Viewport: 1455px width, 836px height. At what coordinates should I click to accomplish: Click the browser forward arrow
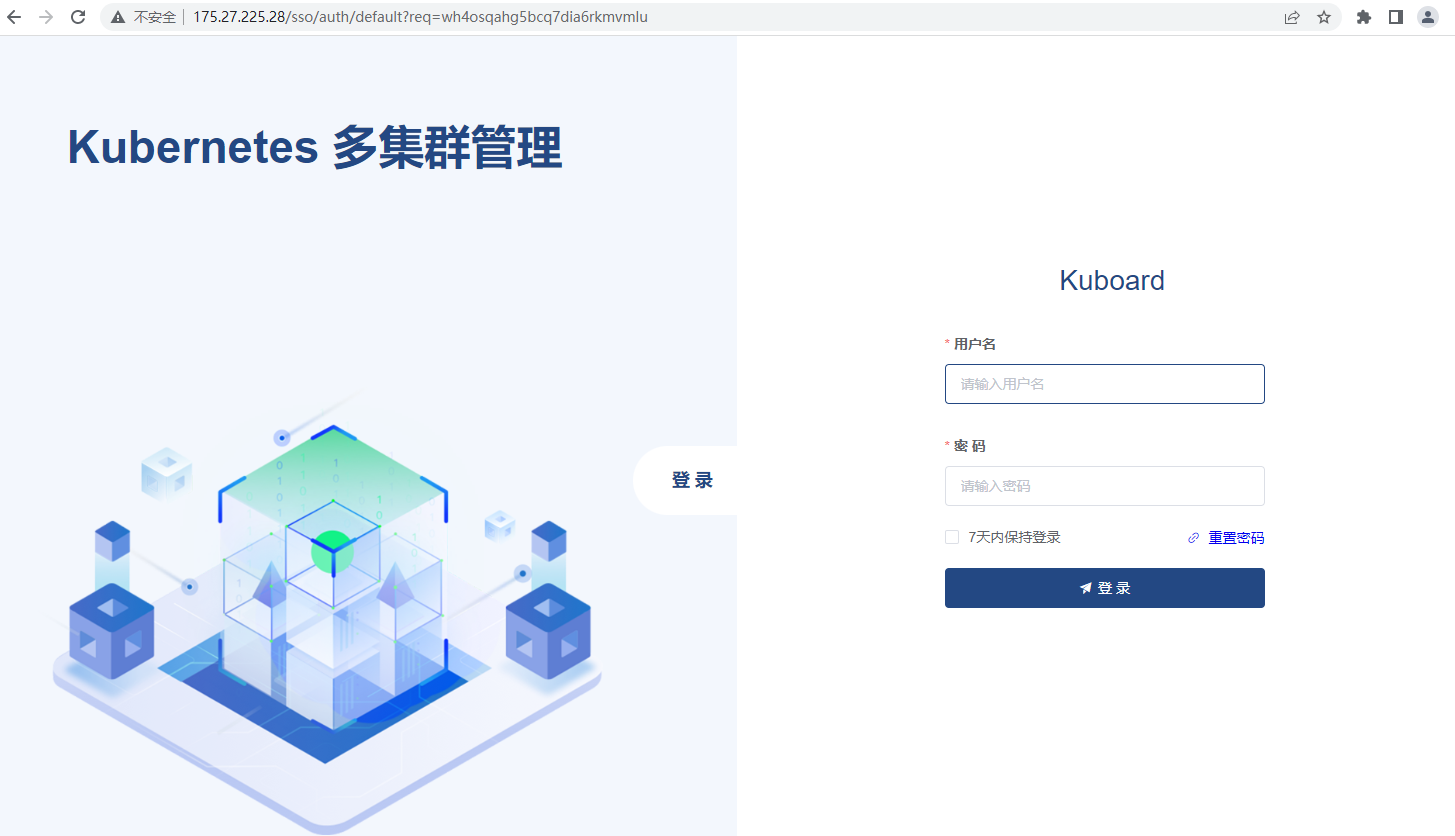46,17
